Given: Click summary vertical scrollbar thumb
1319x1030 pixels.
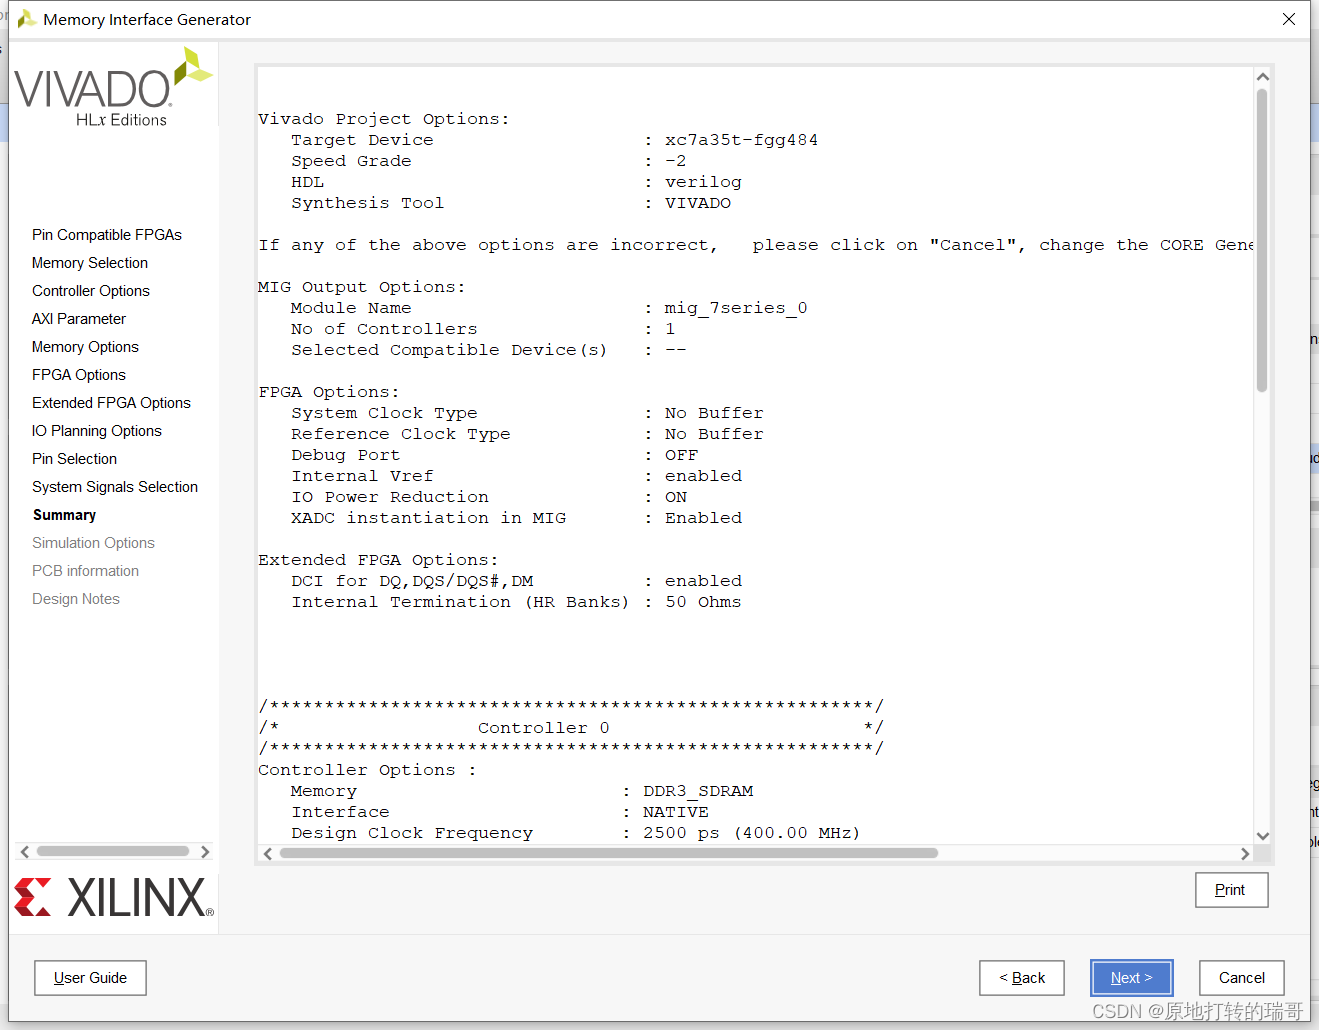Looking at the screenshot, I should coord(1262,241).
